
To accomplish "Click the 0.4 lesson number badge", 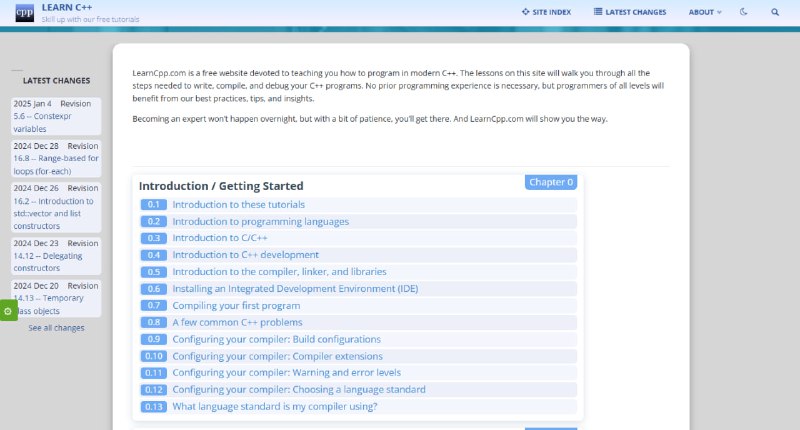I will point(154,255).
